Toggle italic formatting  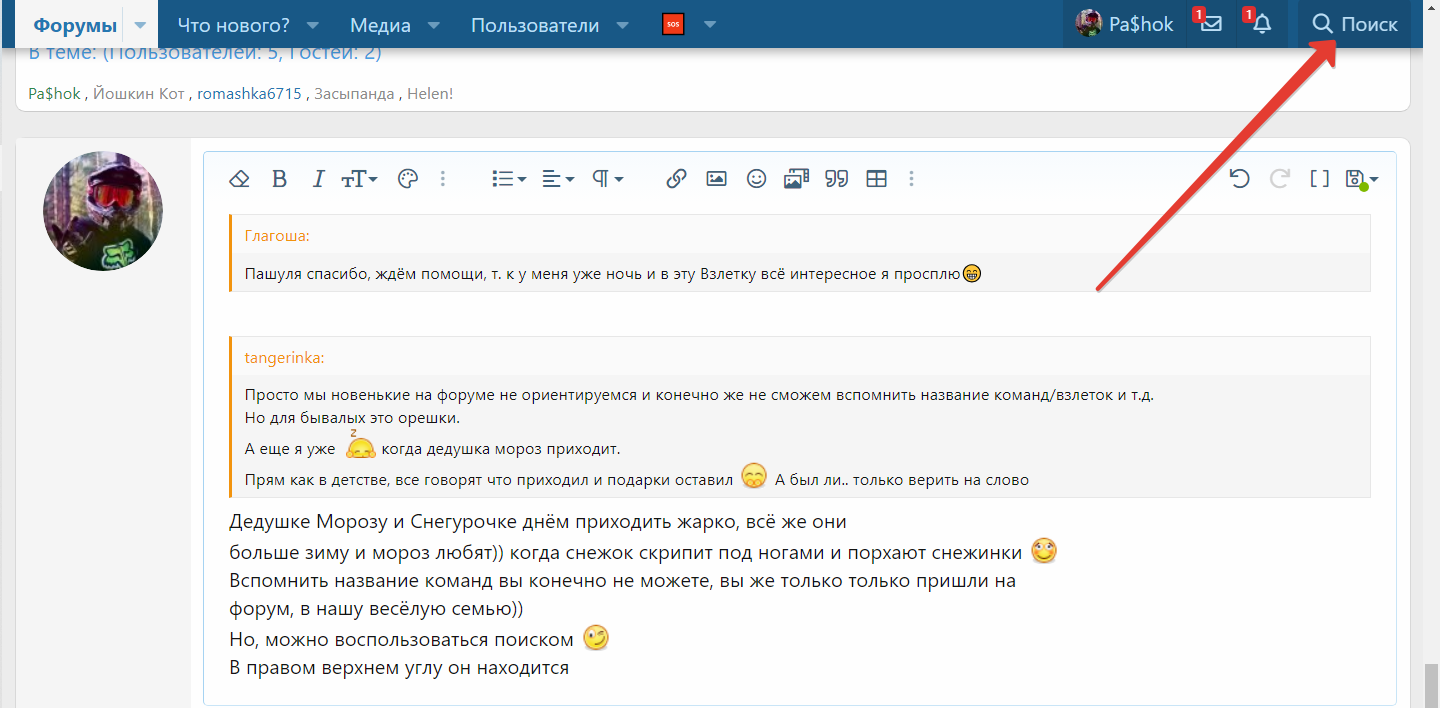[x=318, y=179]
